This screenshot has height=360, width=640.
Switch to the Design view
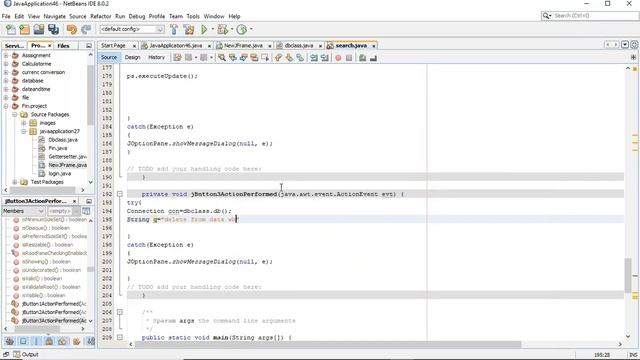[132, 58]
